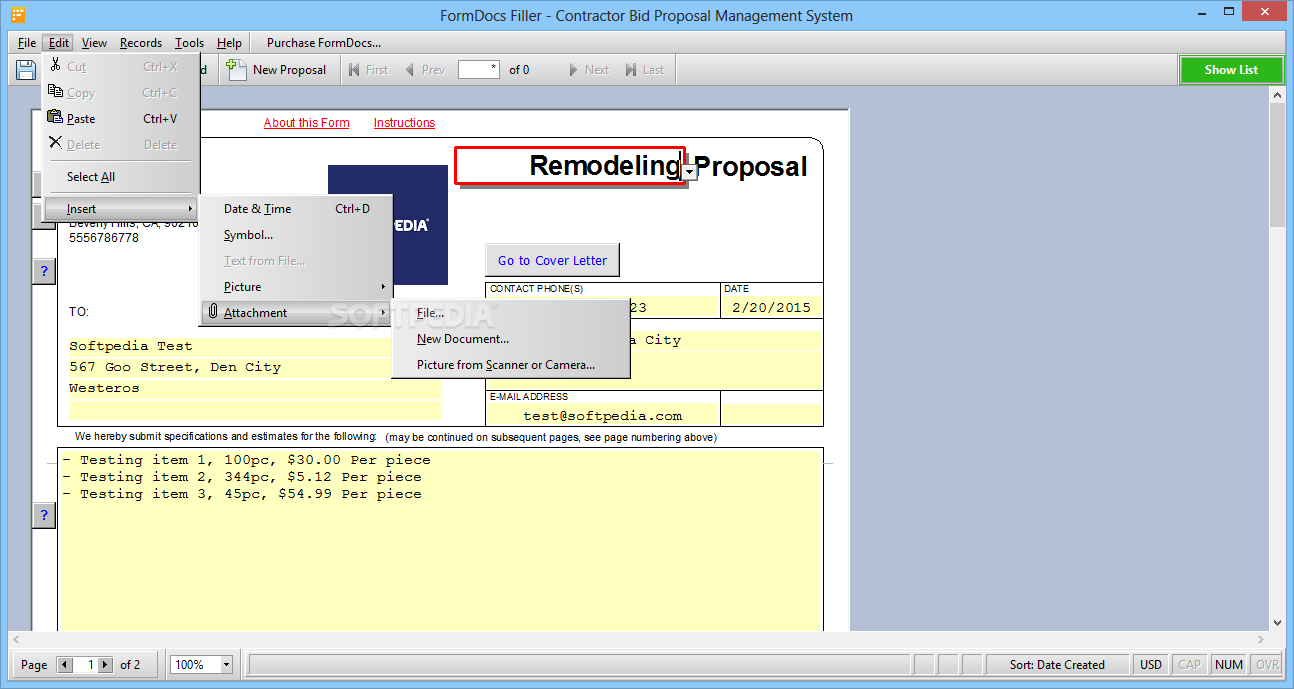Click the Testing item 3 line

pyautogui.click(x=242, y=494)
